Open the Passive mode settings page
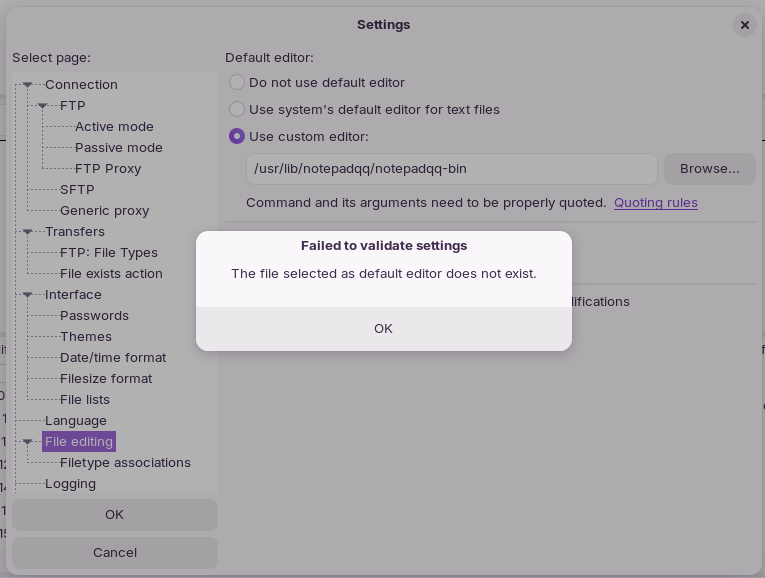 coord(119,148)
